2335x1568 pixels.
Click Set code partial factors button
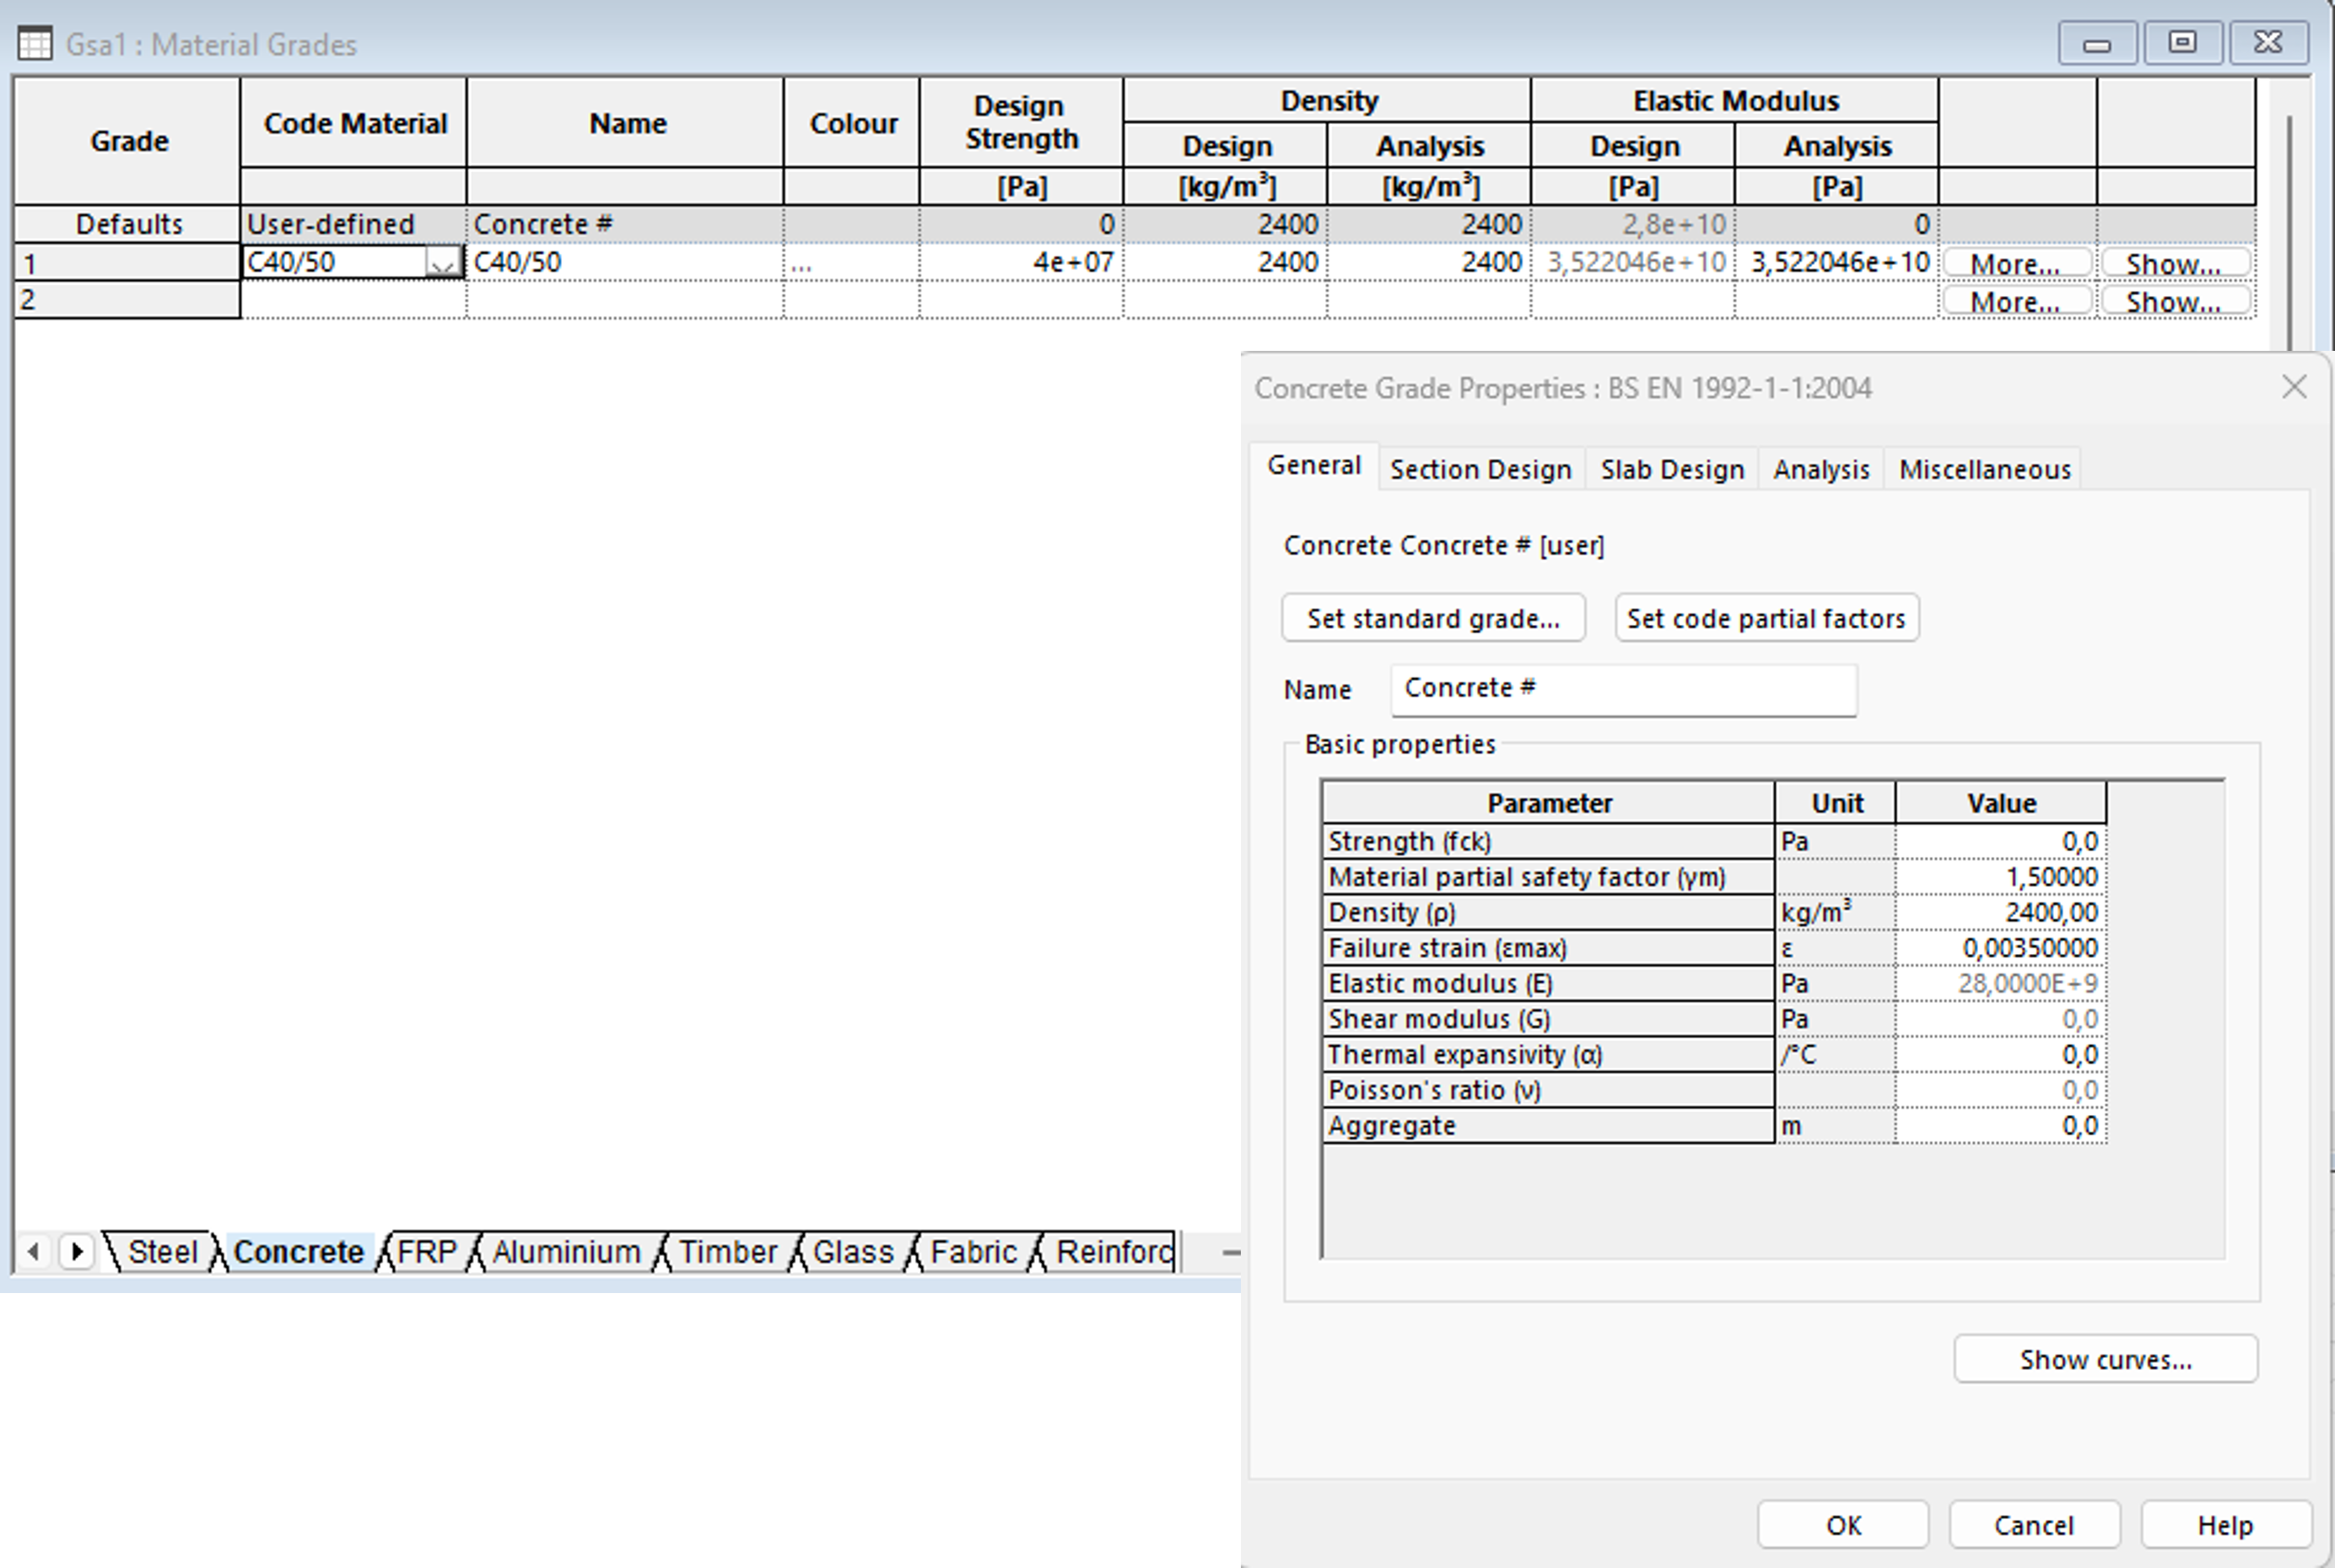click(x=1765, y=618)
